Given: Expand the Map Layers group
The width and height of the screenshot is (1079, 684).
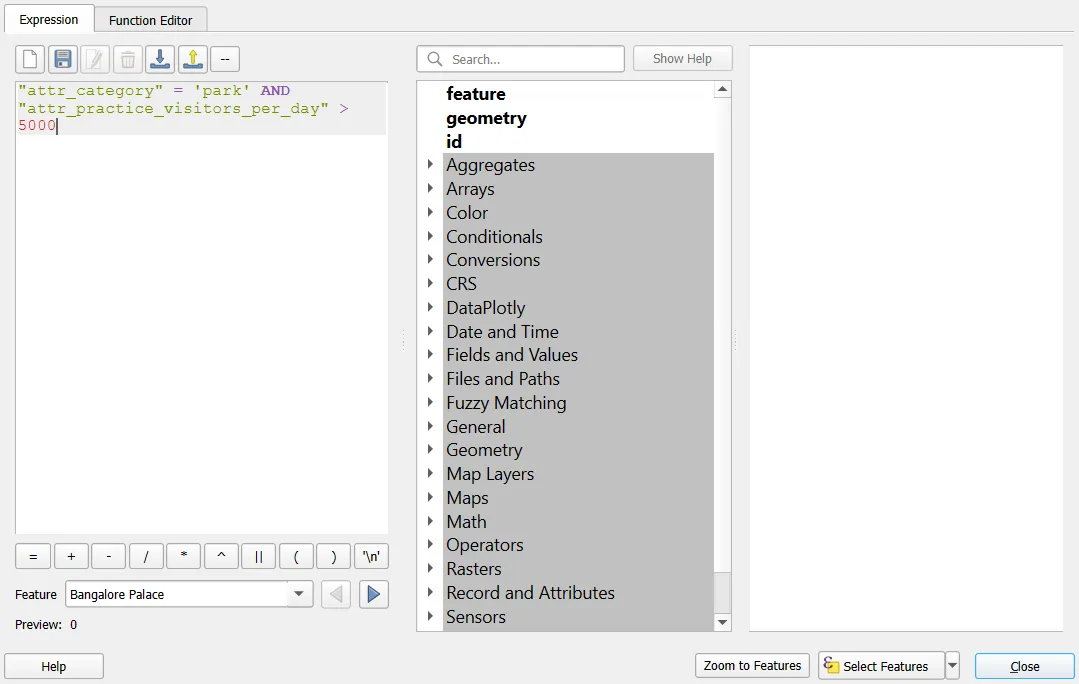Looking at the screenshot, I should click(430, 473).
